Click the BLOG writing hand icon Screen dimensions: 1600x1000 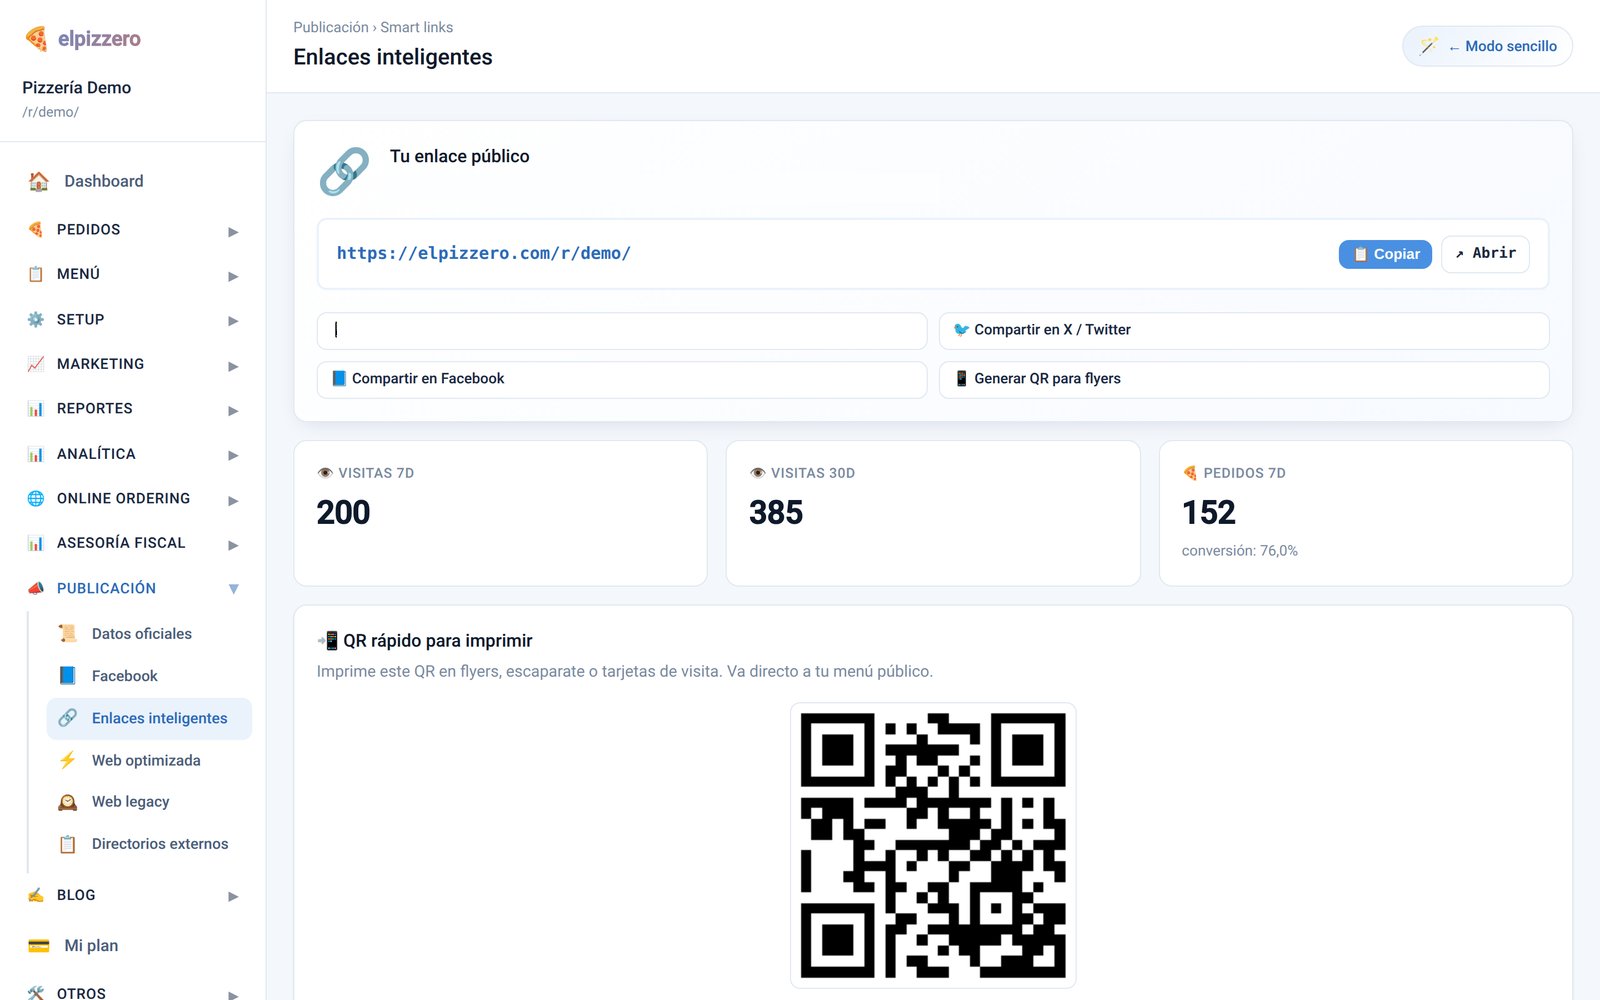[x=36, y=895]
